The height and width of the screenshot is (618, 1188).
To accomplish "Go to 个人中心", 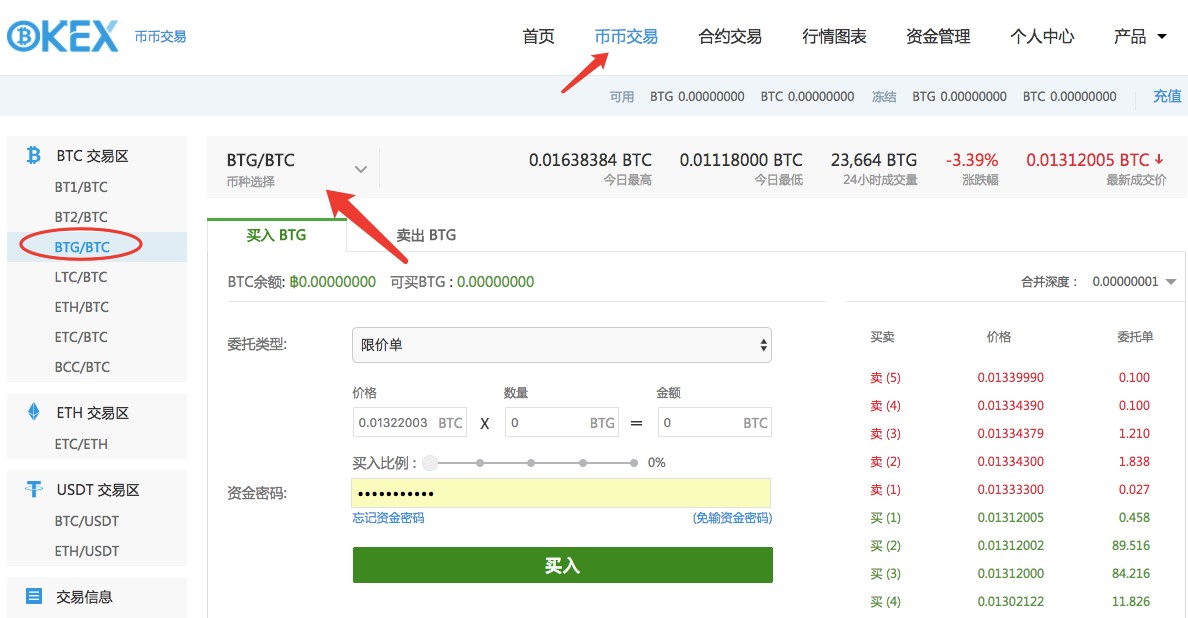I will coord(1042,36).
